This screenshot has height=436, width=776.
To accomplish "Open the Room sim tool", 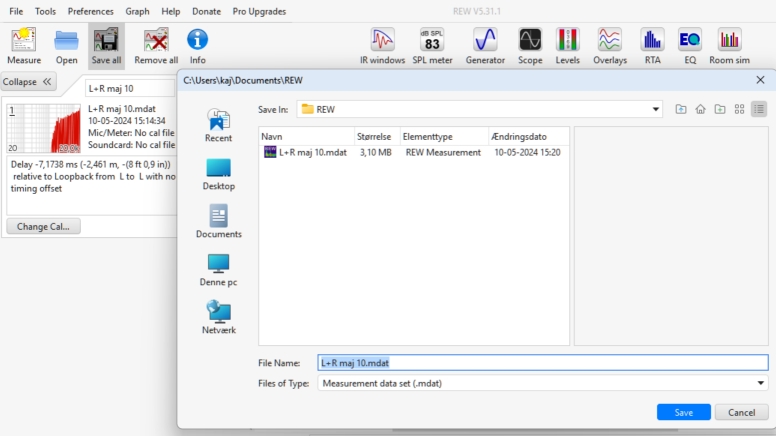I will 729,46.
